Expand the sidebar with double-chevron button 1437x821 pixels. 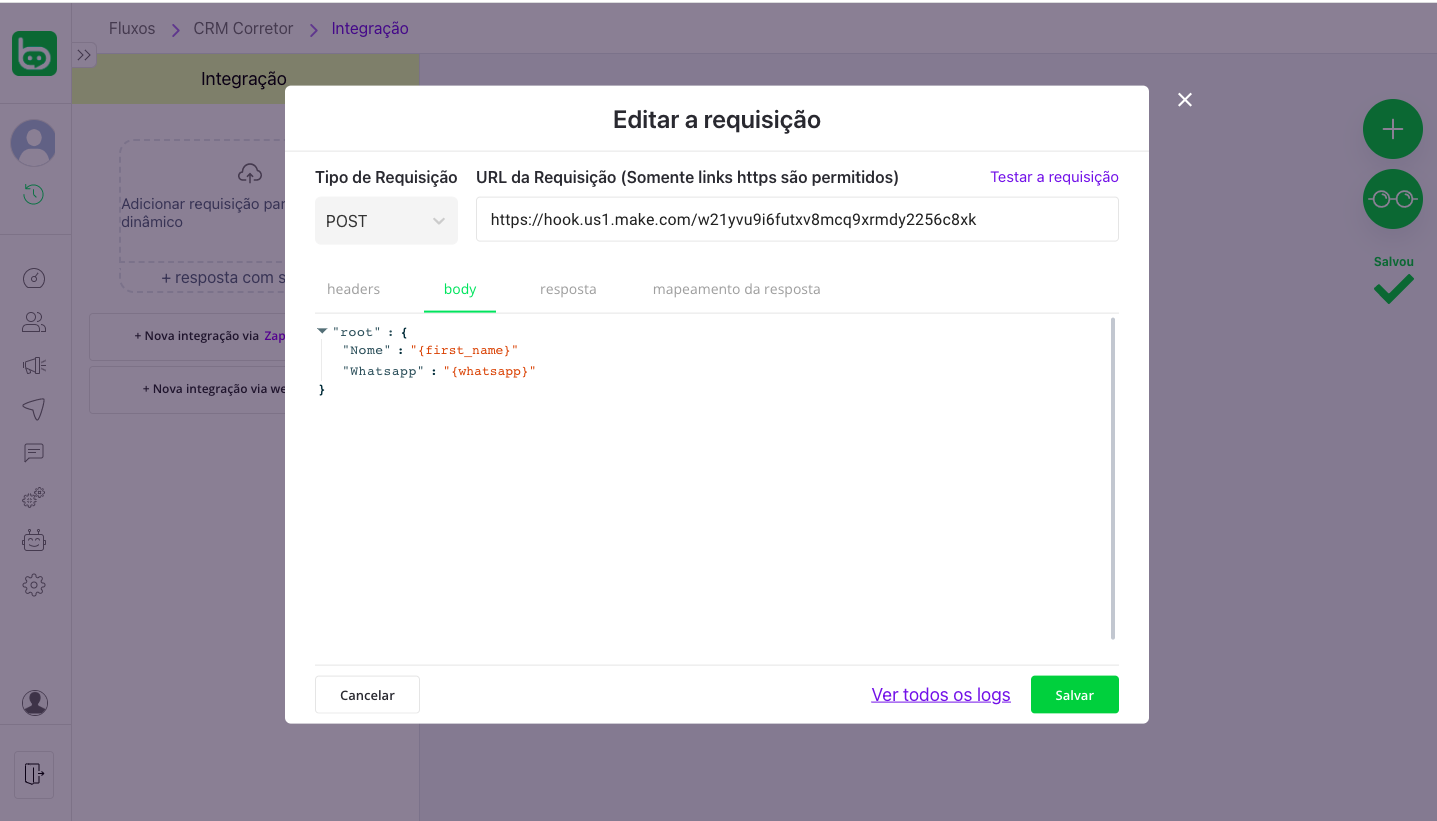(x=84, y=55)
